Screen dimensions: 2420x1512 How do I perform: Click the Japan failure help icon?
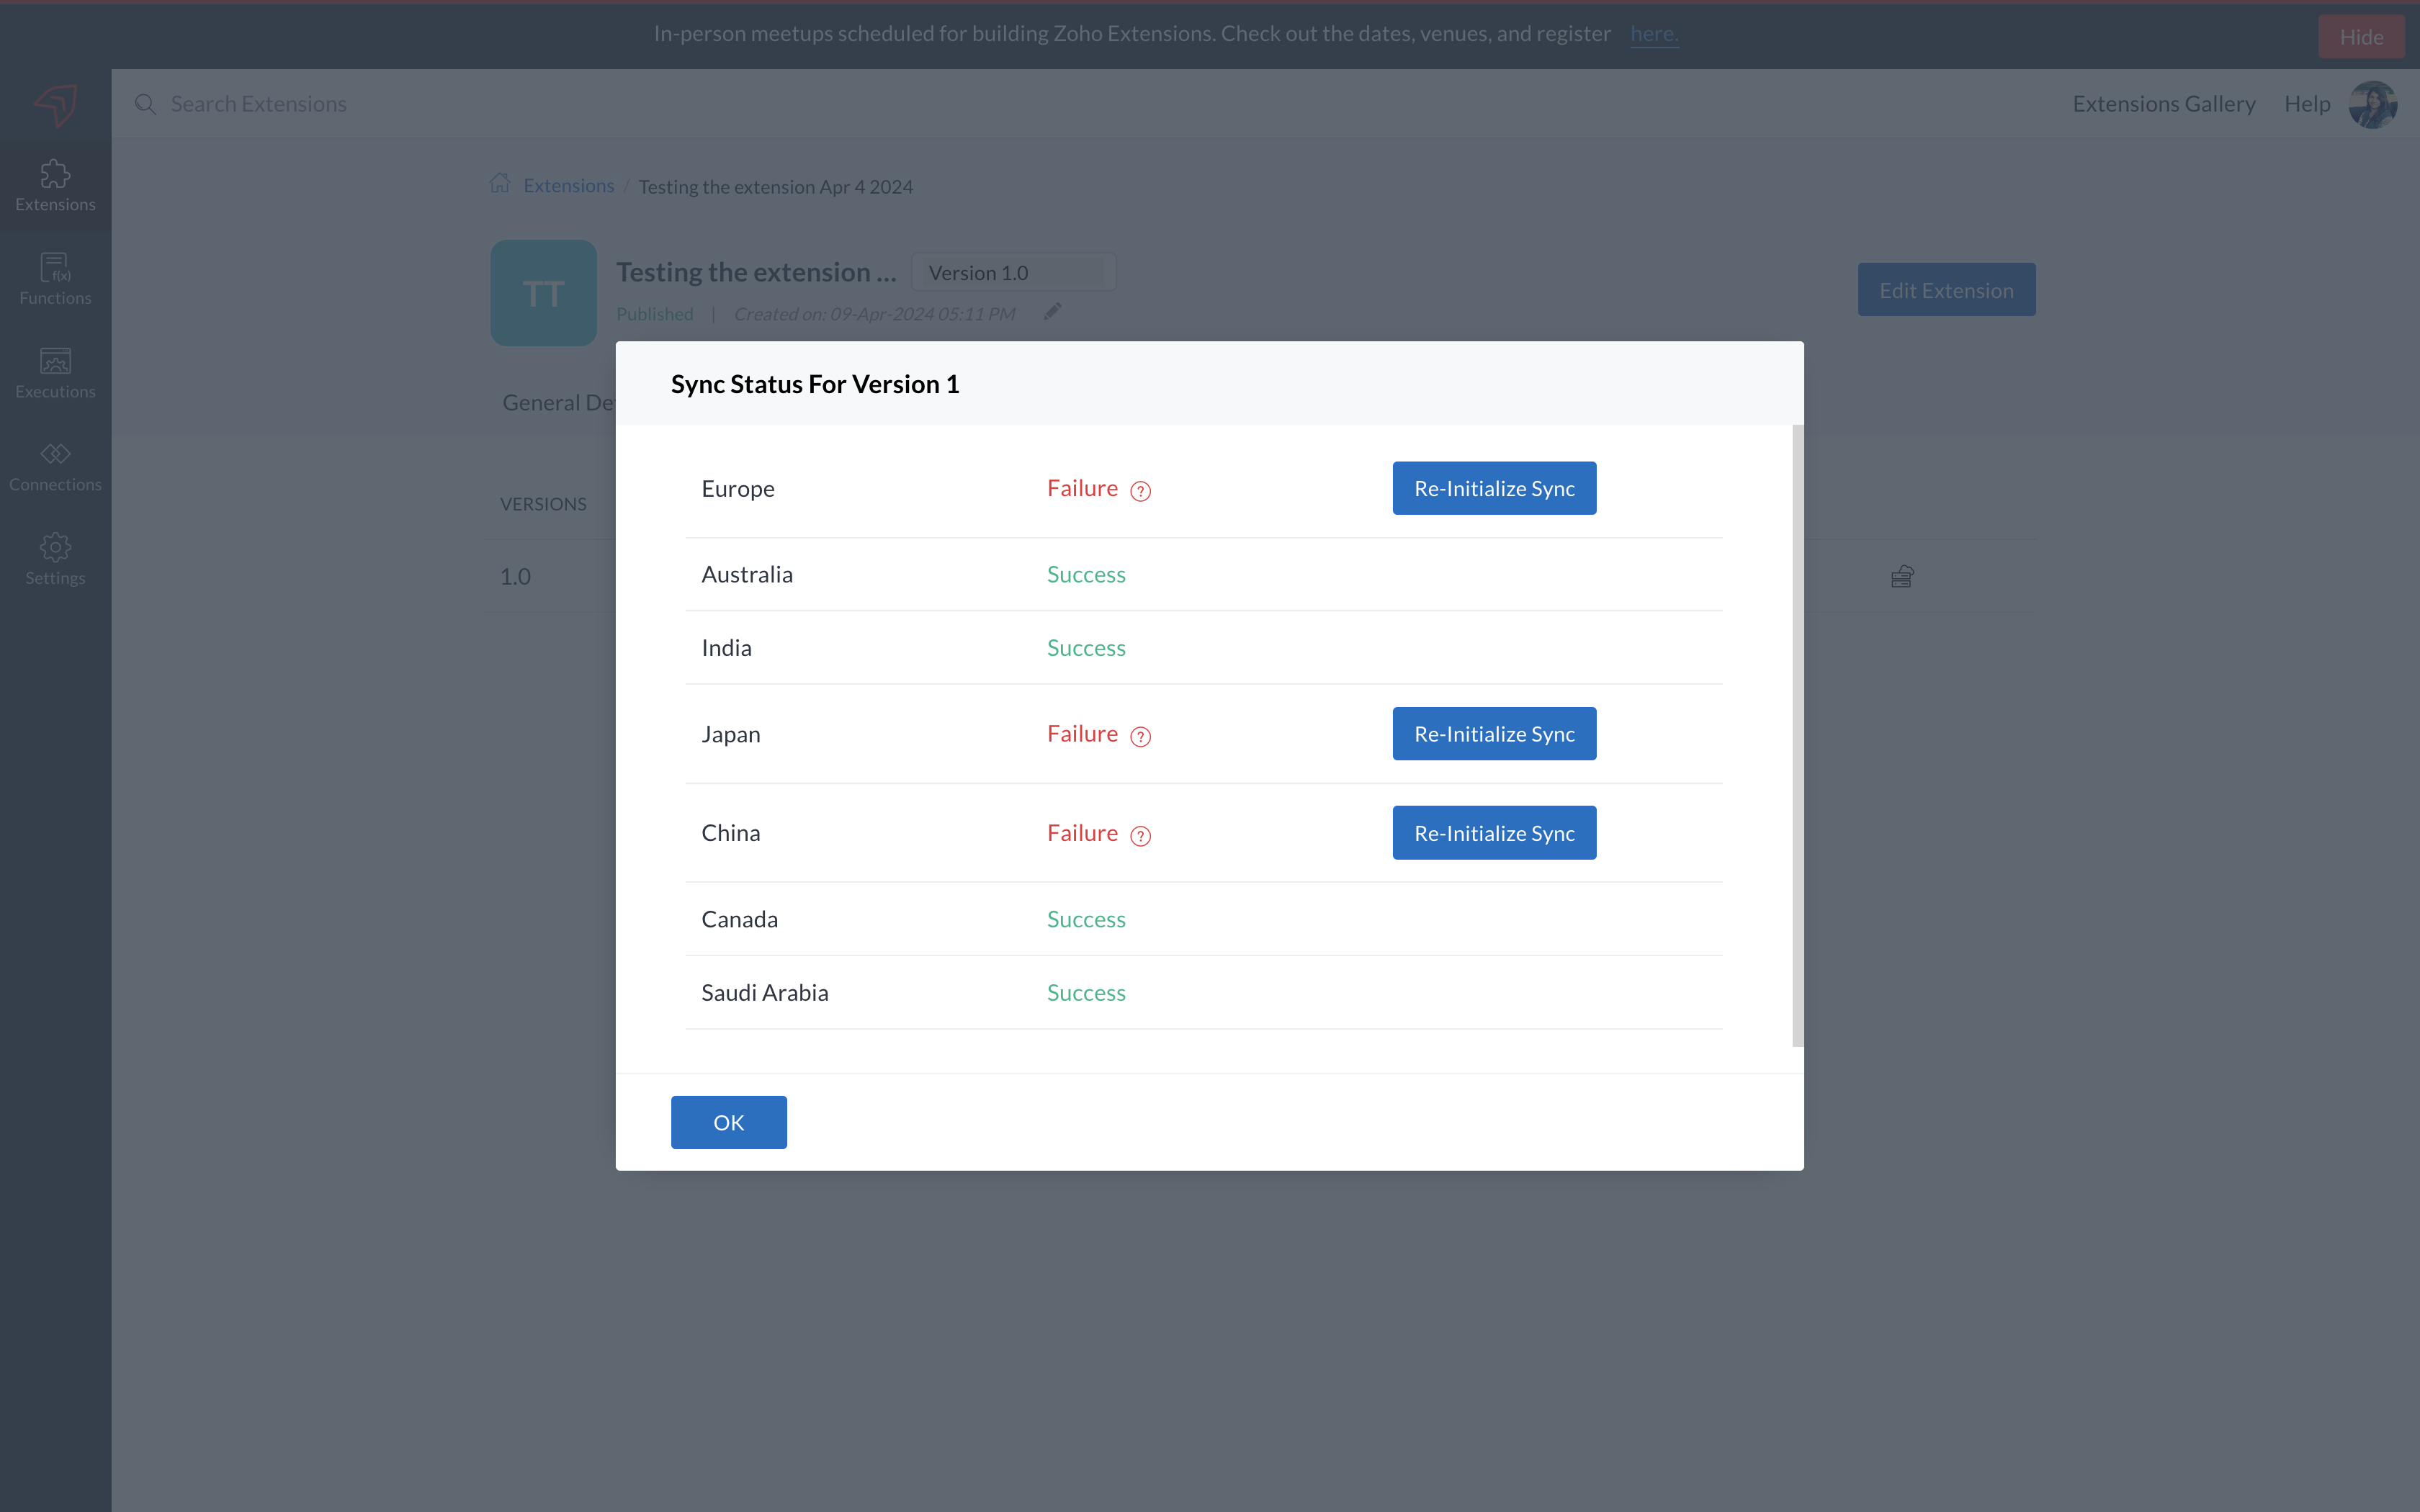(x=1140, y=737)
